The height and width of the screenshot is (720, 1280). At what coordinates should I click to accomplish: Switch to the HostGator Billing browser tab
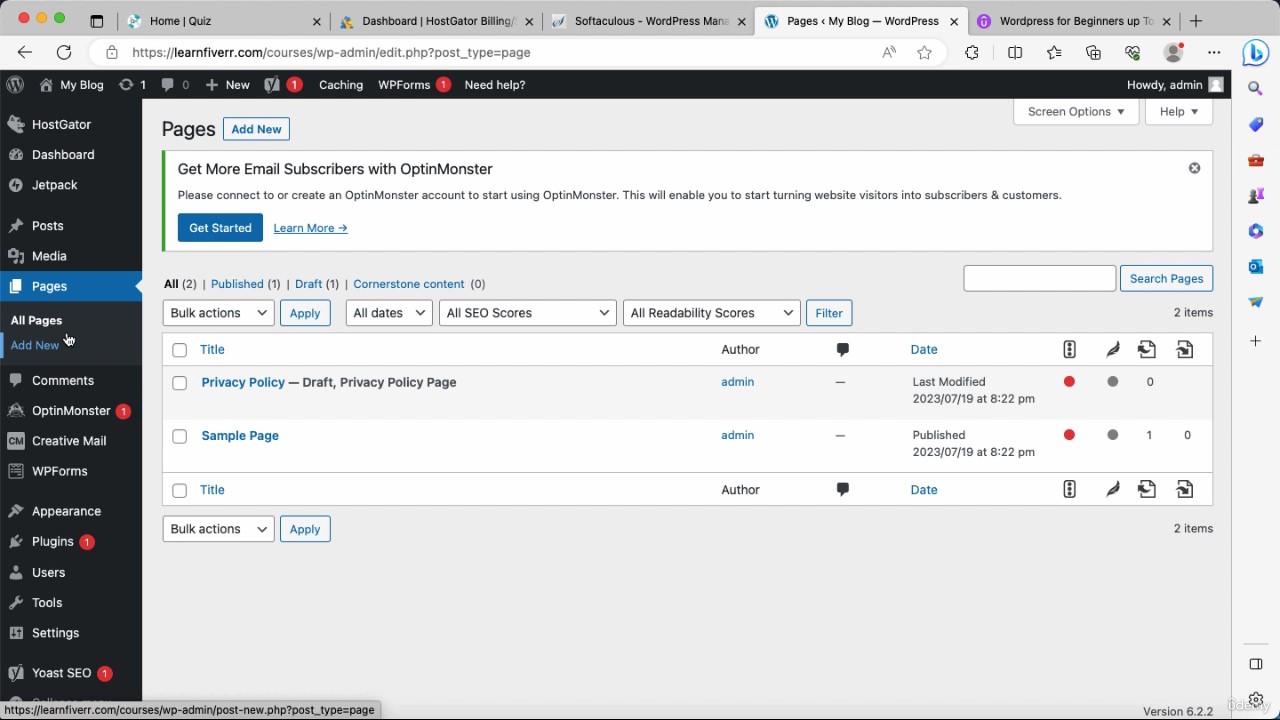[438, 21]
